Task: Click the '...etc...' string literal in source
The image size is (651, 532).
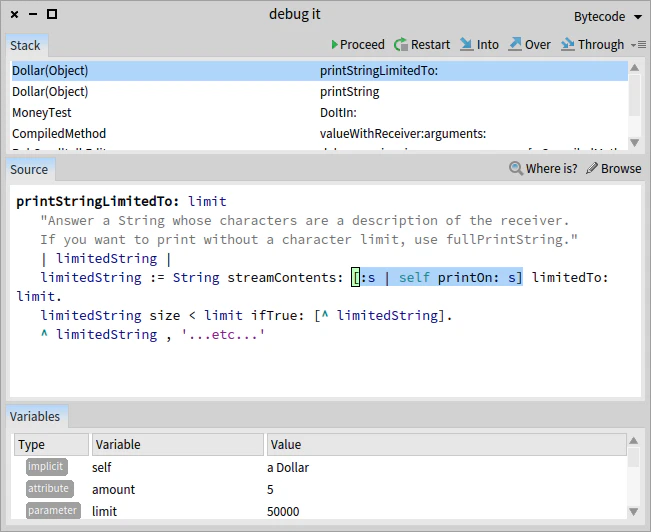Action: click(x=223, y=334)
